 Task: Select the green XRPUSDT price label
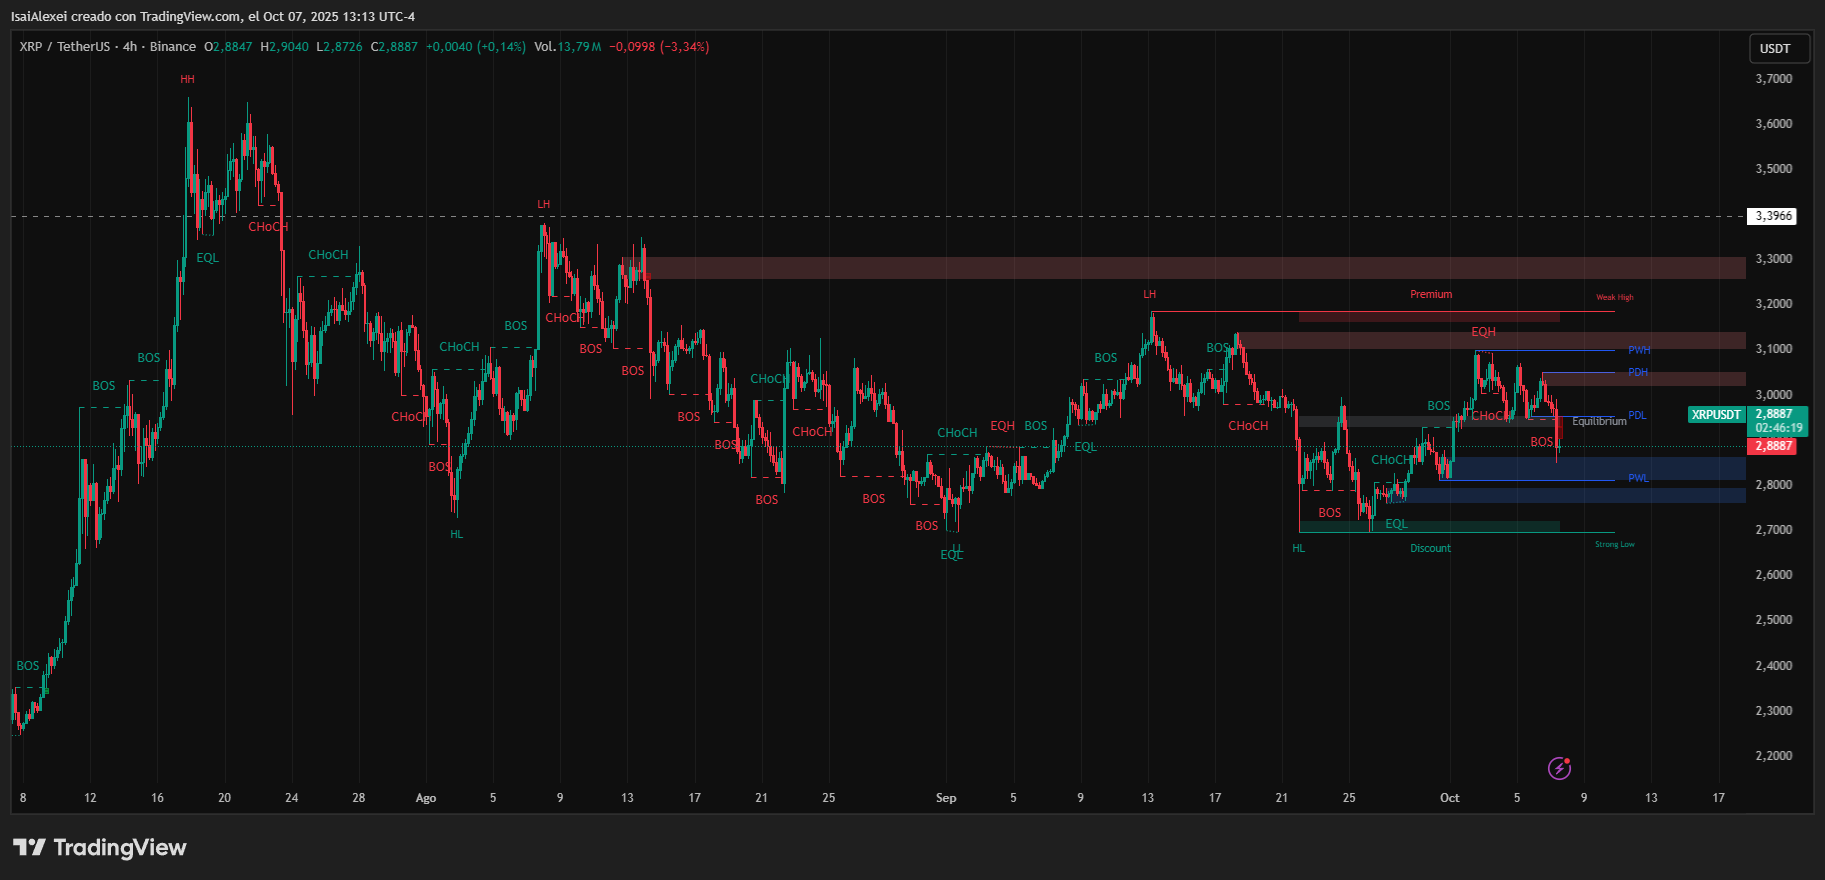(1716, 415)
